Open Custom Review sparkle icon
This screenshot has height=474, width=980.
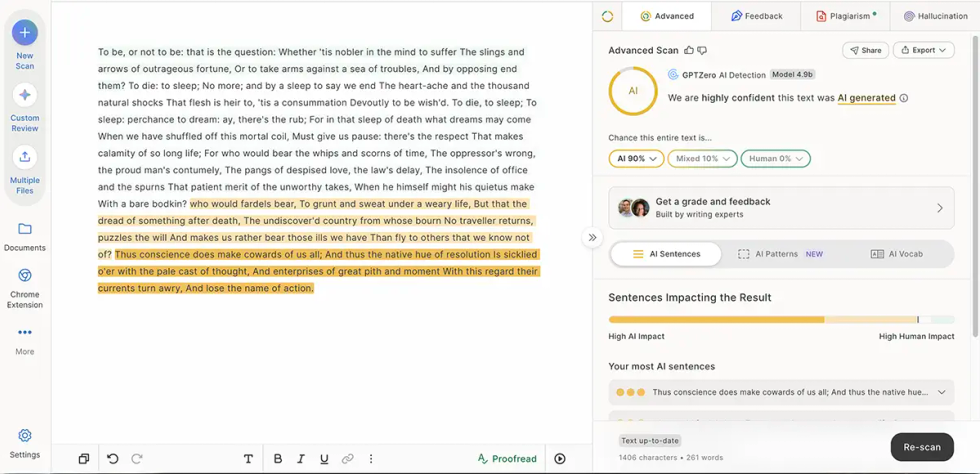coord(24,95)
